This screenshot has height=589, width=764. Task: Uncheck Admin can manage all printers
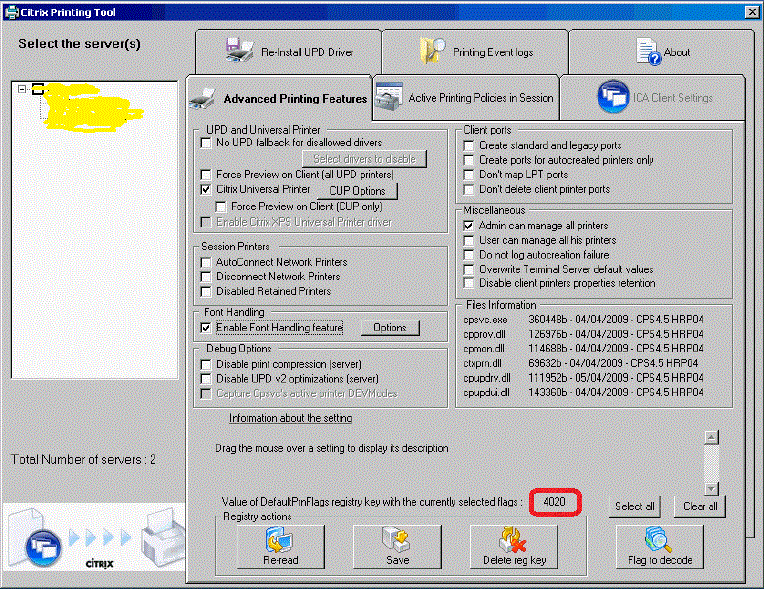(469, 226)
